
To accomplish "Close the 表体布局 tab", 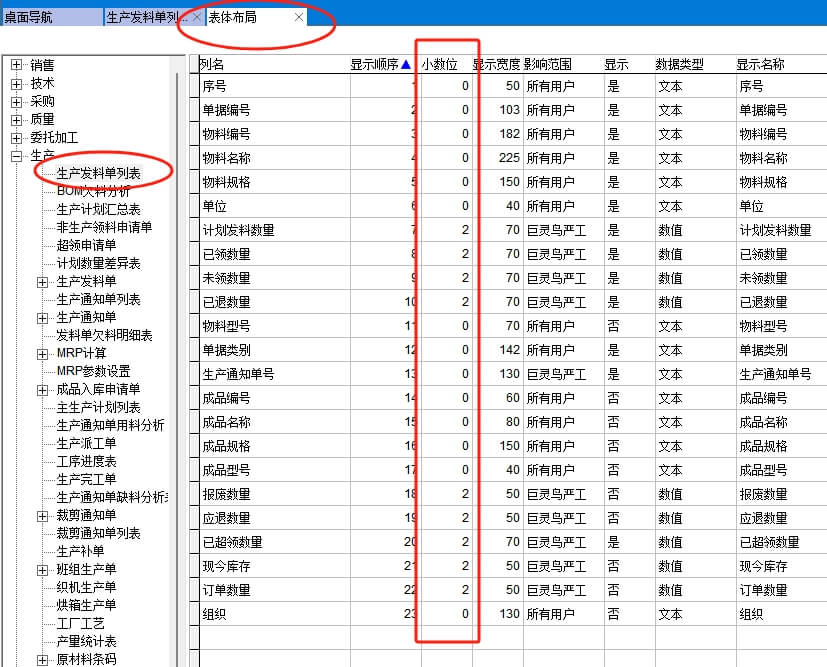I will 299,17.
